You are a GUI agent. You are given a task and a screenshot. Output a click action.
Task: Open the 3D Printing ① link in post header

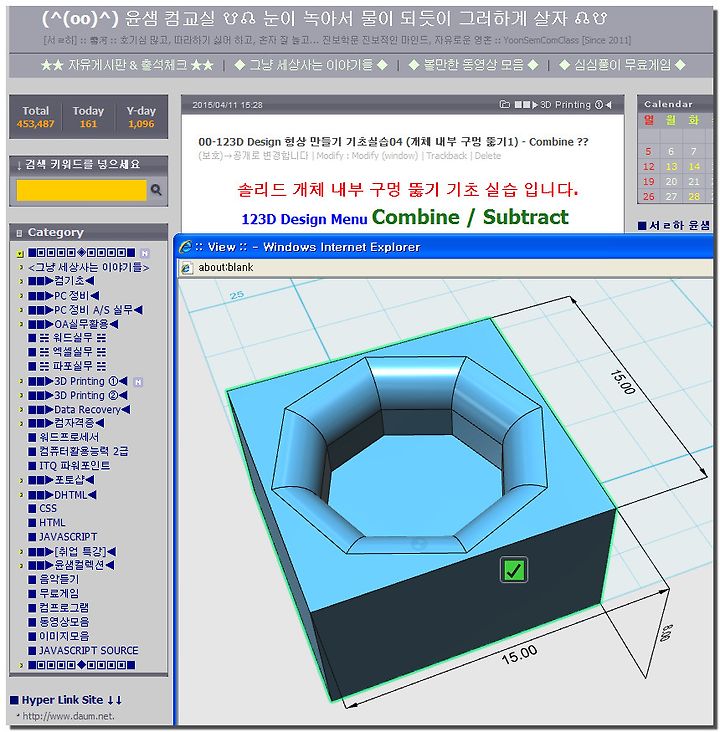(563, 105)
